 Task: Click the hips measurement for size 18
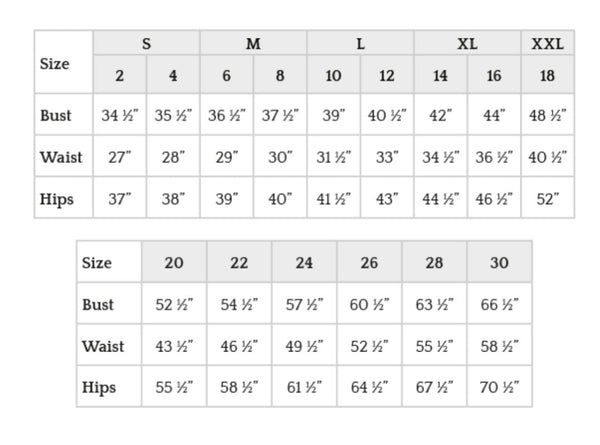548,199
